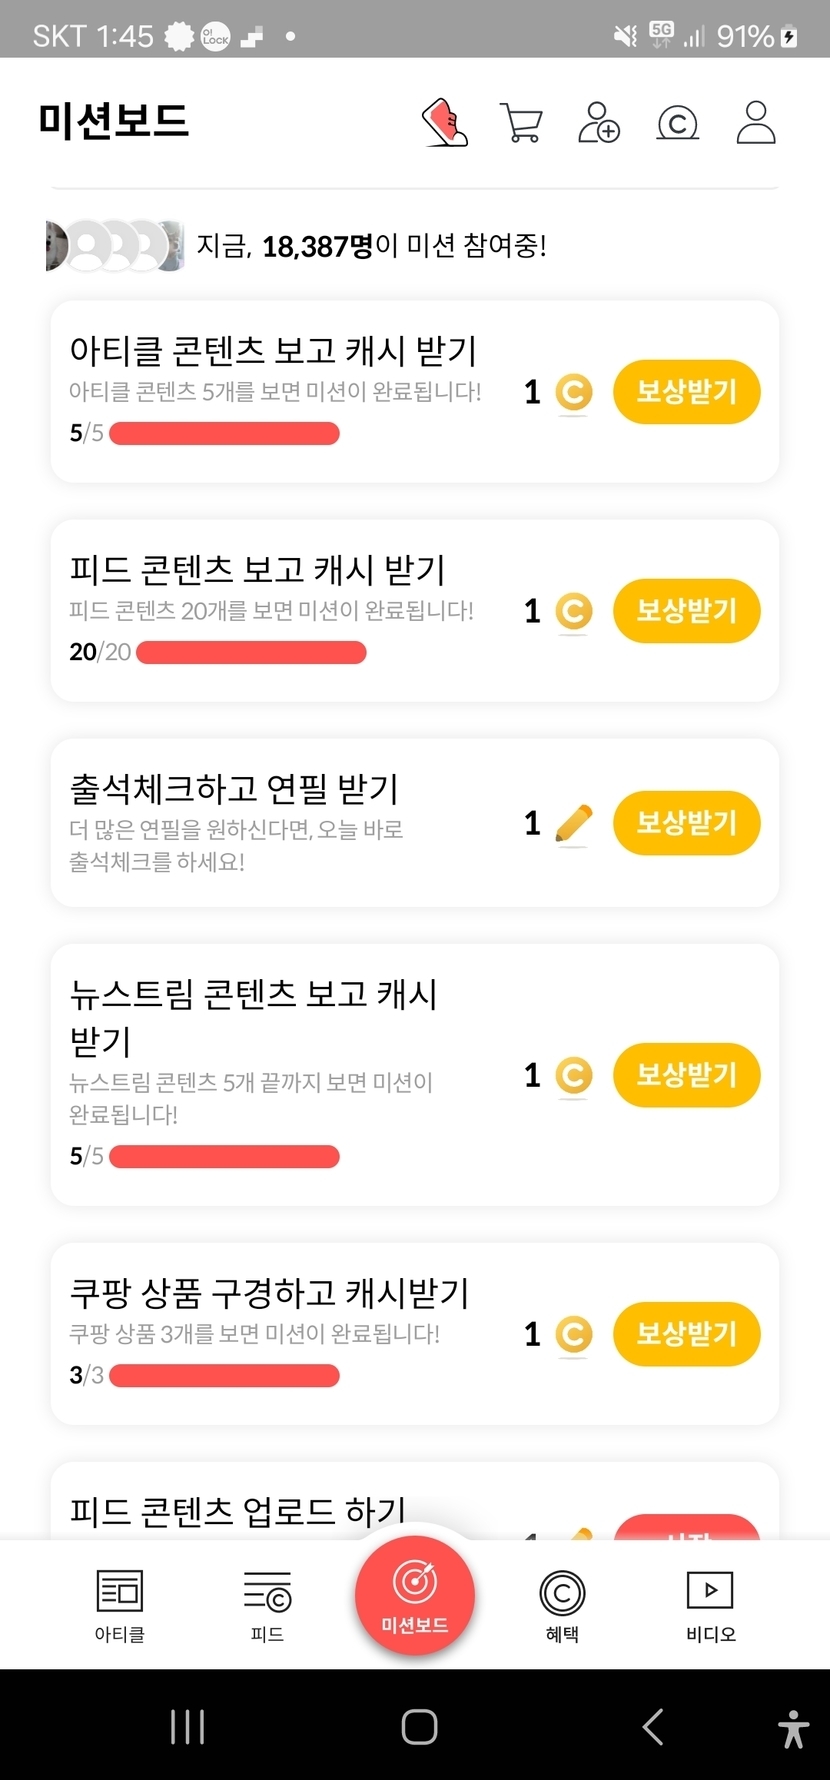Tap the add friend icon
The image size is (830, 1780).
tap(599, 123)
